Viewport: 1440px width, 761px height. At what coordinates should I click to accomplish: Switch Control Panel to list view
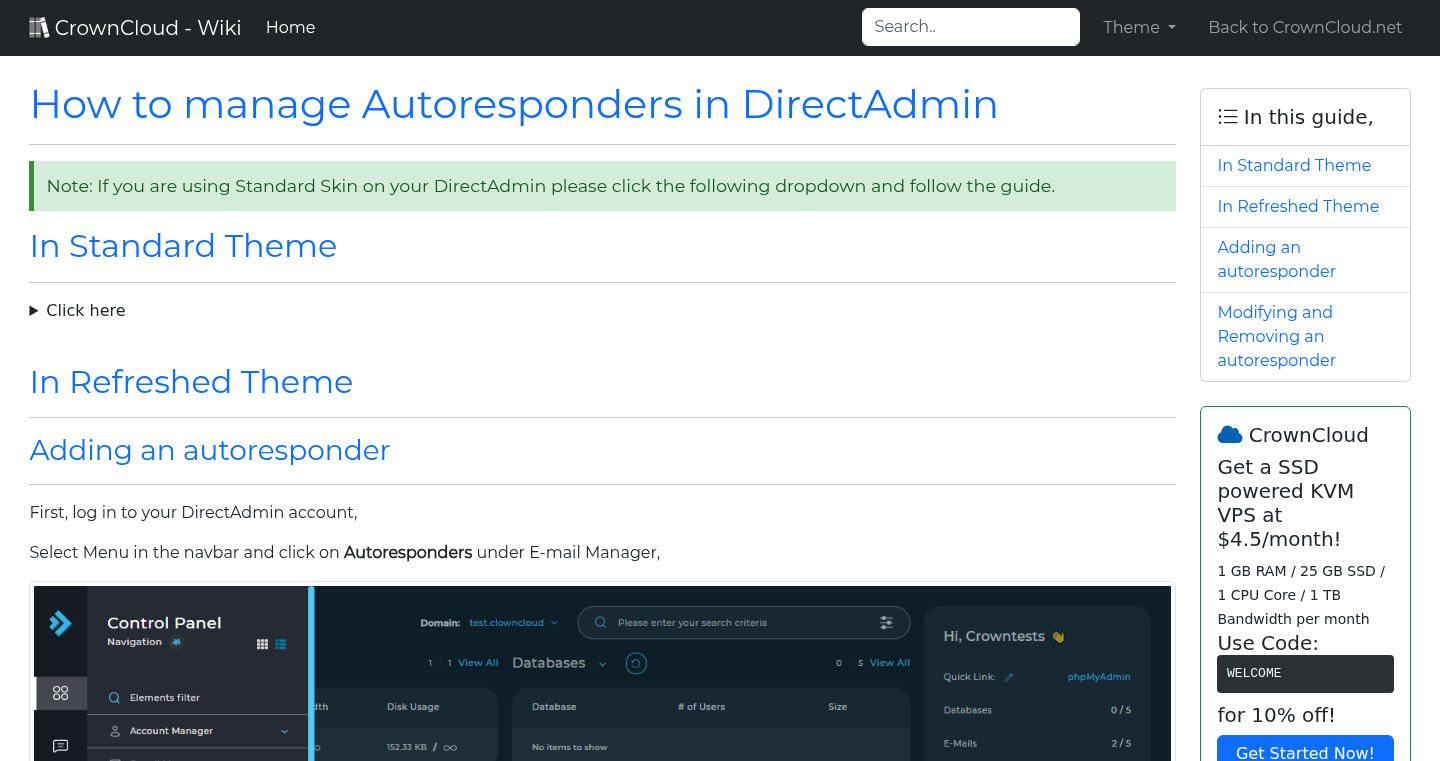click(x=281, y=644)
